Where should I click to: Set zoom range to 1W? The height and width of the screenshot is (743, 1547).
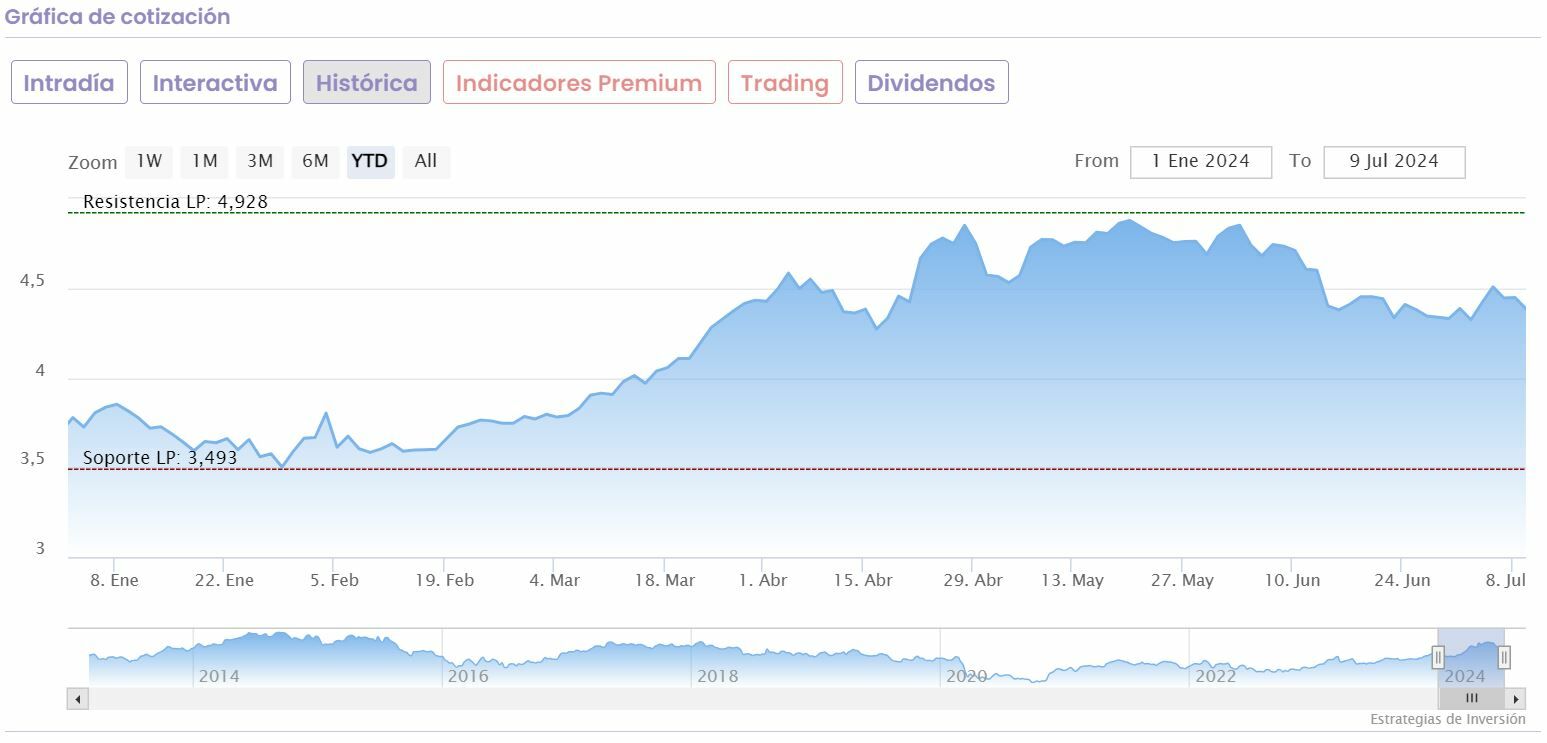149,161
